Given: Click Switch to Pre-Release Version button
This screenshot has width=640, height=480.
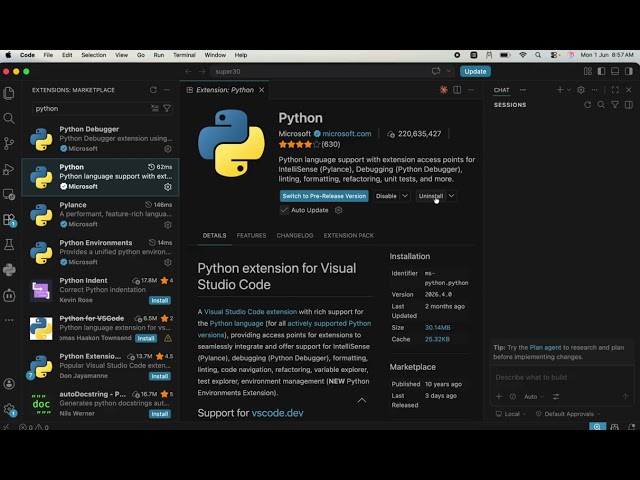Looking at the screenshot, I should pyautogui.click(x=324, y=196).
